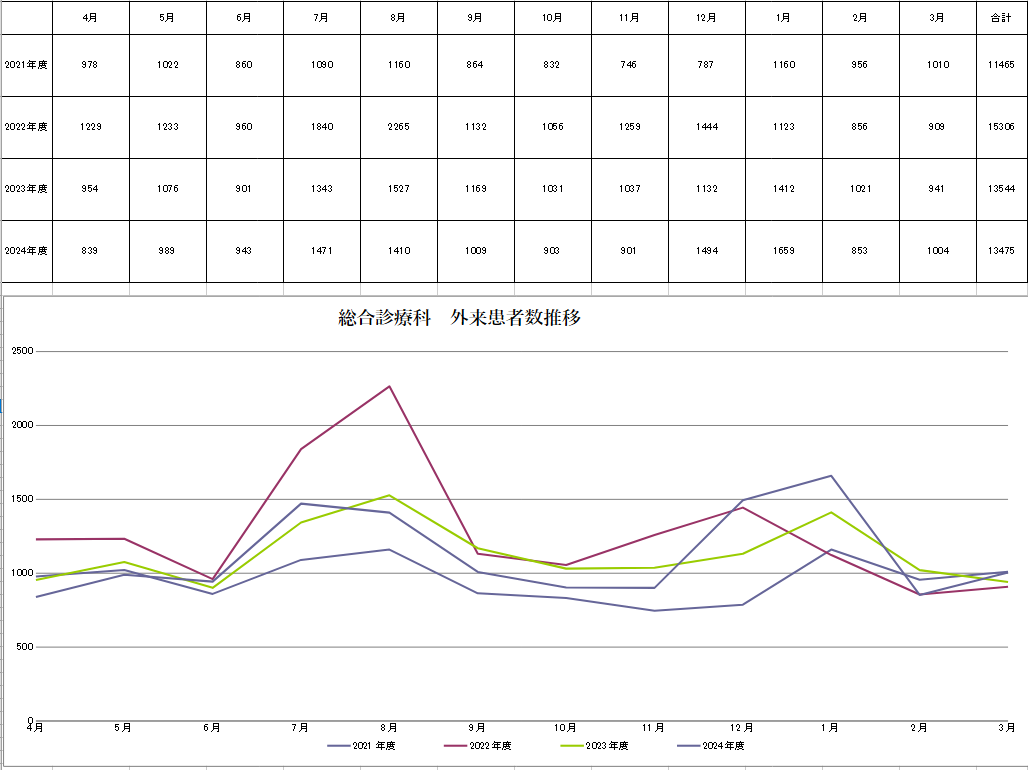The width and height of the screenshot is (1028, 770).
Task: Click the 2022年度 total cell 15306
Action: click(x=1001, y=127)
